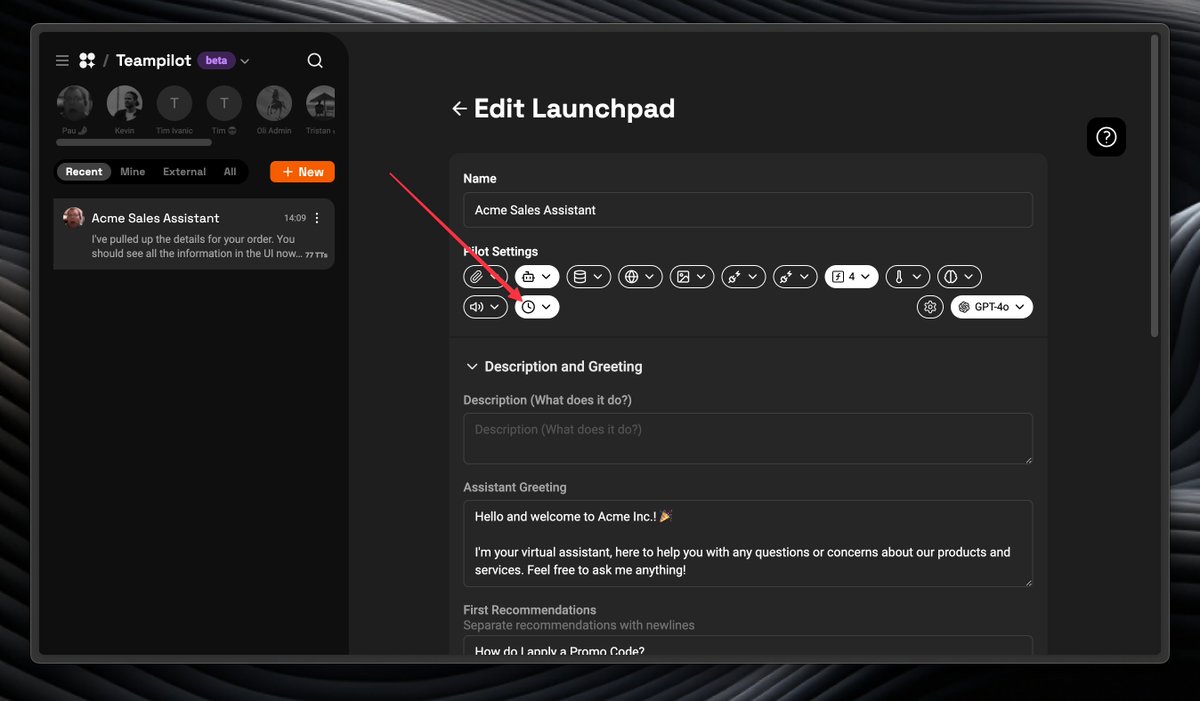Select the Pau user avatar
The image size is (1200, 701).
pos(75,103)
